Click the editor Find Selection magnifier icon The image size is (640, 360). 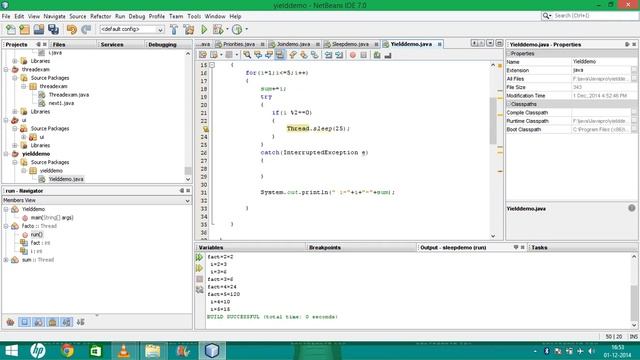(x=247, y=55)
